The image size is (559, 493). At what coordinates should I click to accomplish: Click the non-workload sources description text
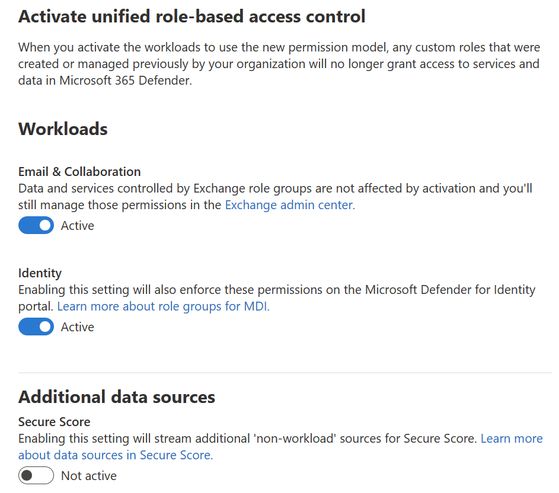(247, 438)
